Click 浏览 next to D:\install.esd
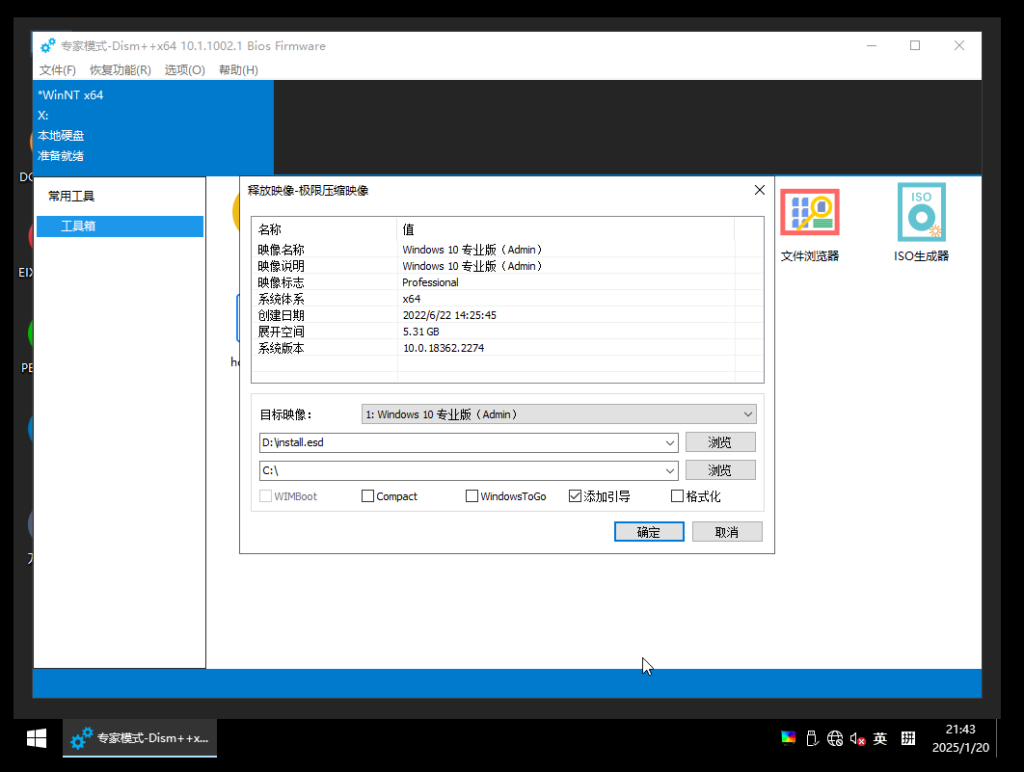Viewport: 1024px width, 772px height. 720,442
